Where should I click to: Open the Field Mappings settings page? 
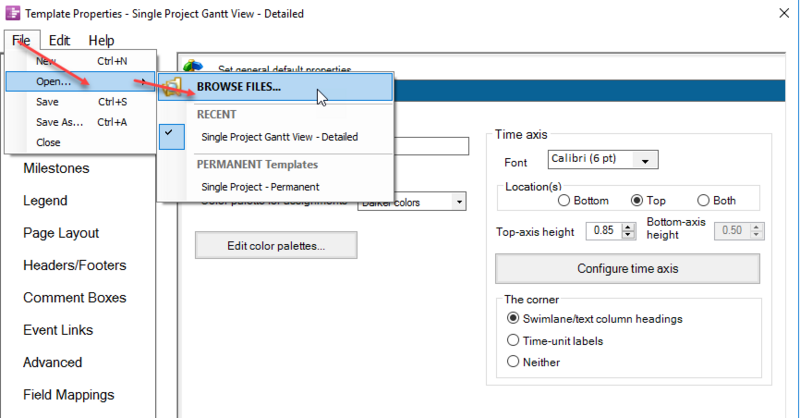pos(68,395)
